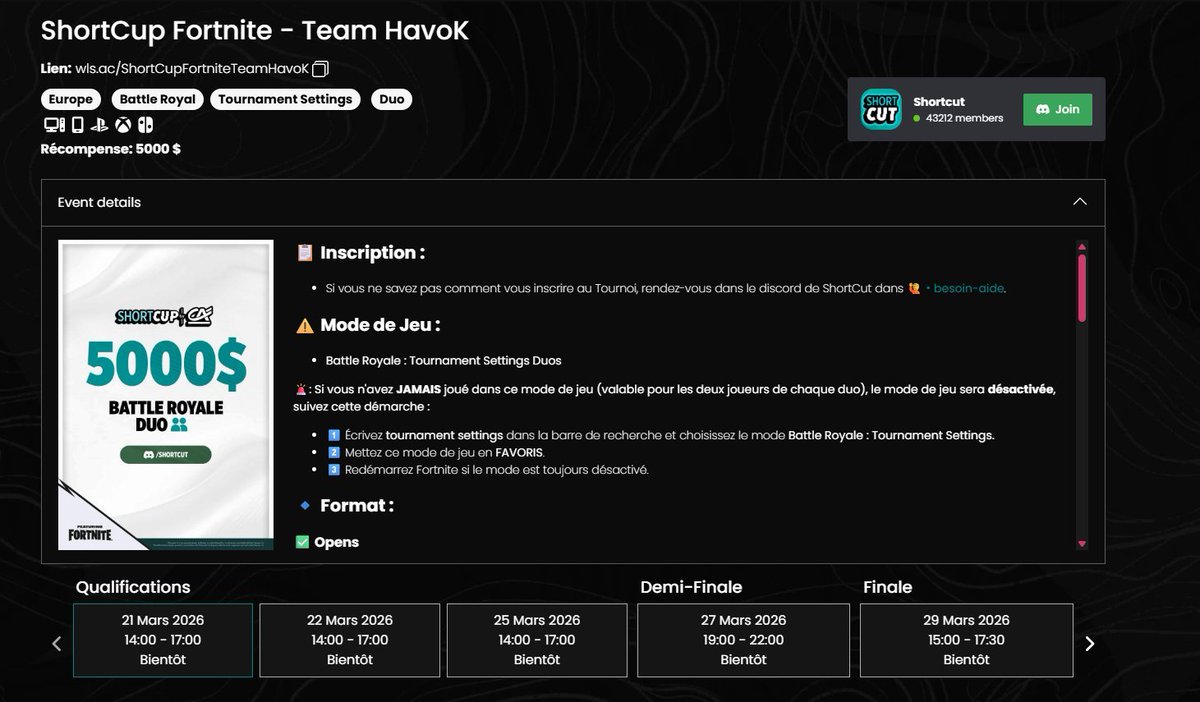The width and height of the screenshot is (1200, 702).
Task: Select the Duo tag
Action: 391,99
